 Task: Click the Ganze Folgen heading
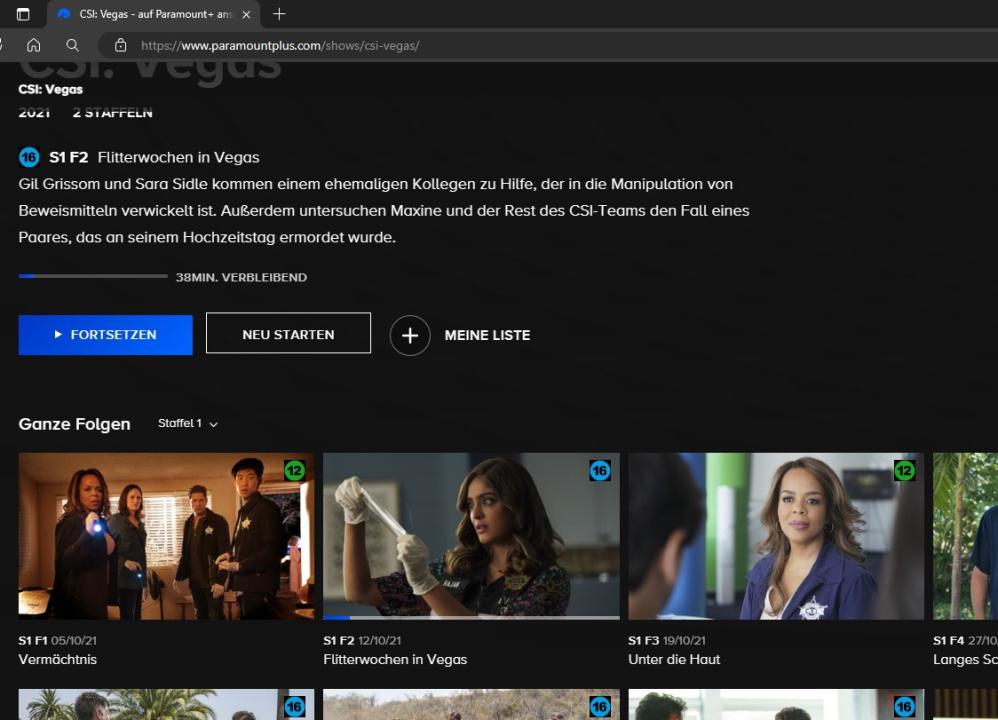74,424
